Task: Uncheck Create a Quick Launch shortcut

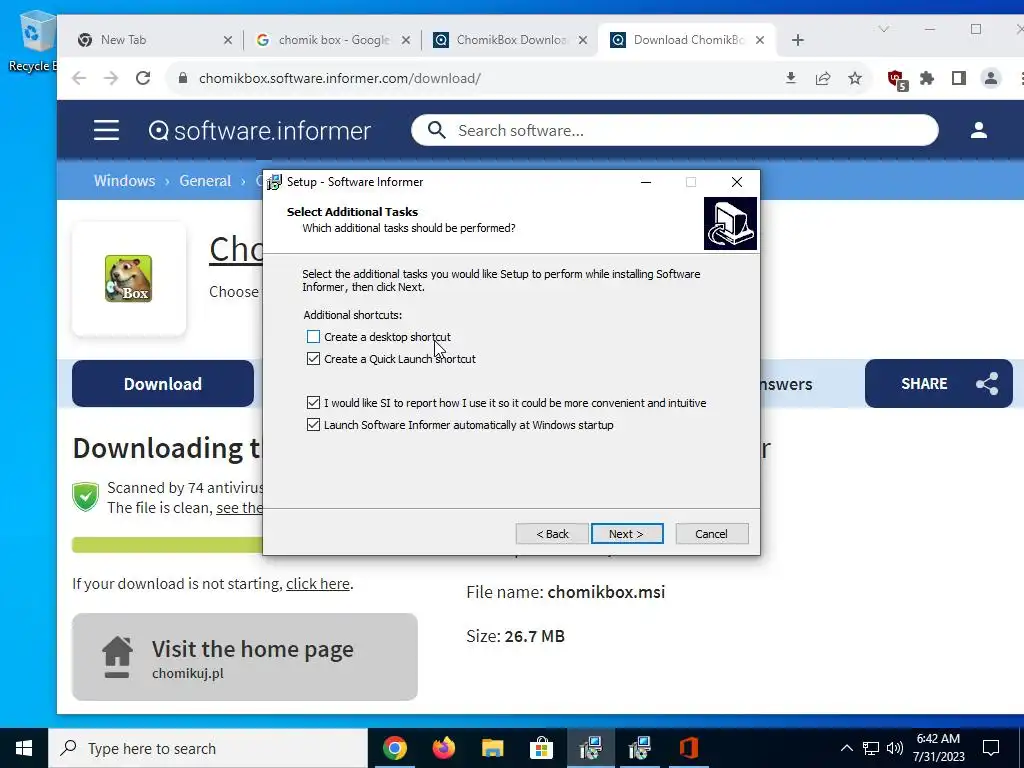Action: click(x=313, y=359)
